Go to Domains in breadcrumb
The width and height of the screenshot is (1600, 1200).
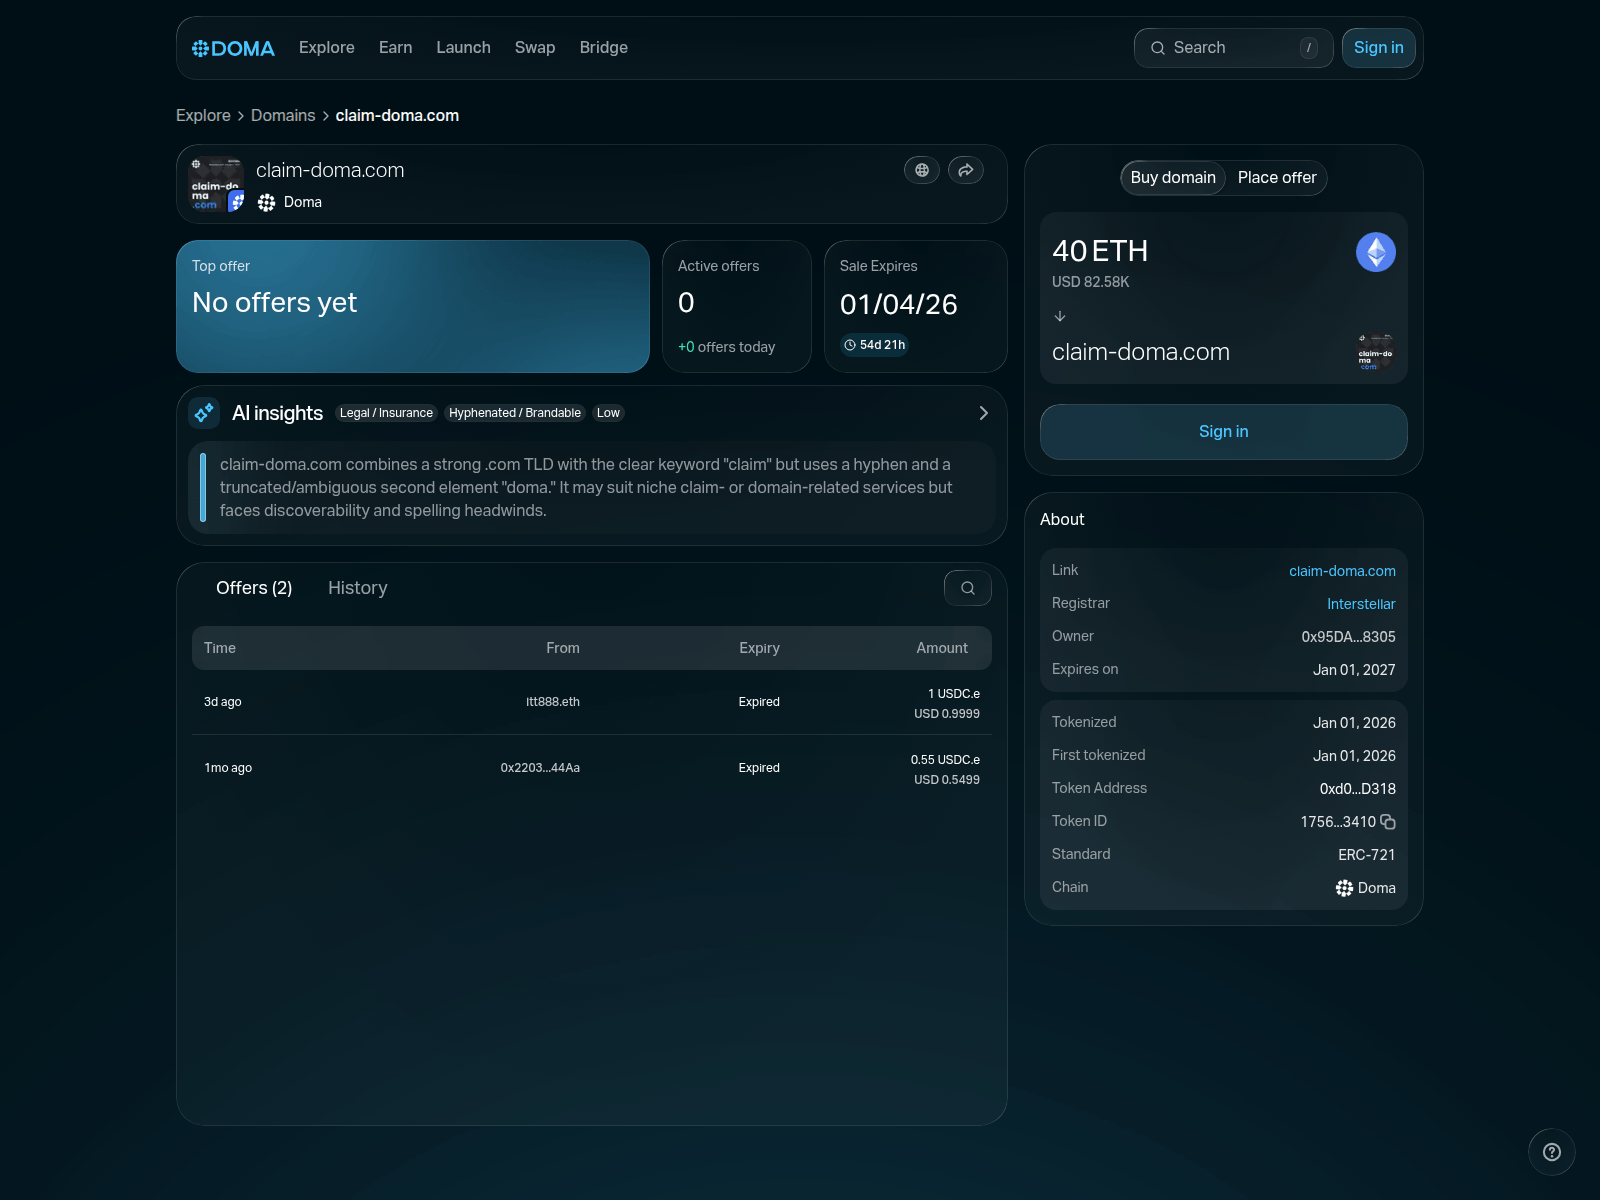click(283, 115)
